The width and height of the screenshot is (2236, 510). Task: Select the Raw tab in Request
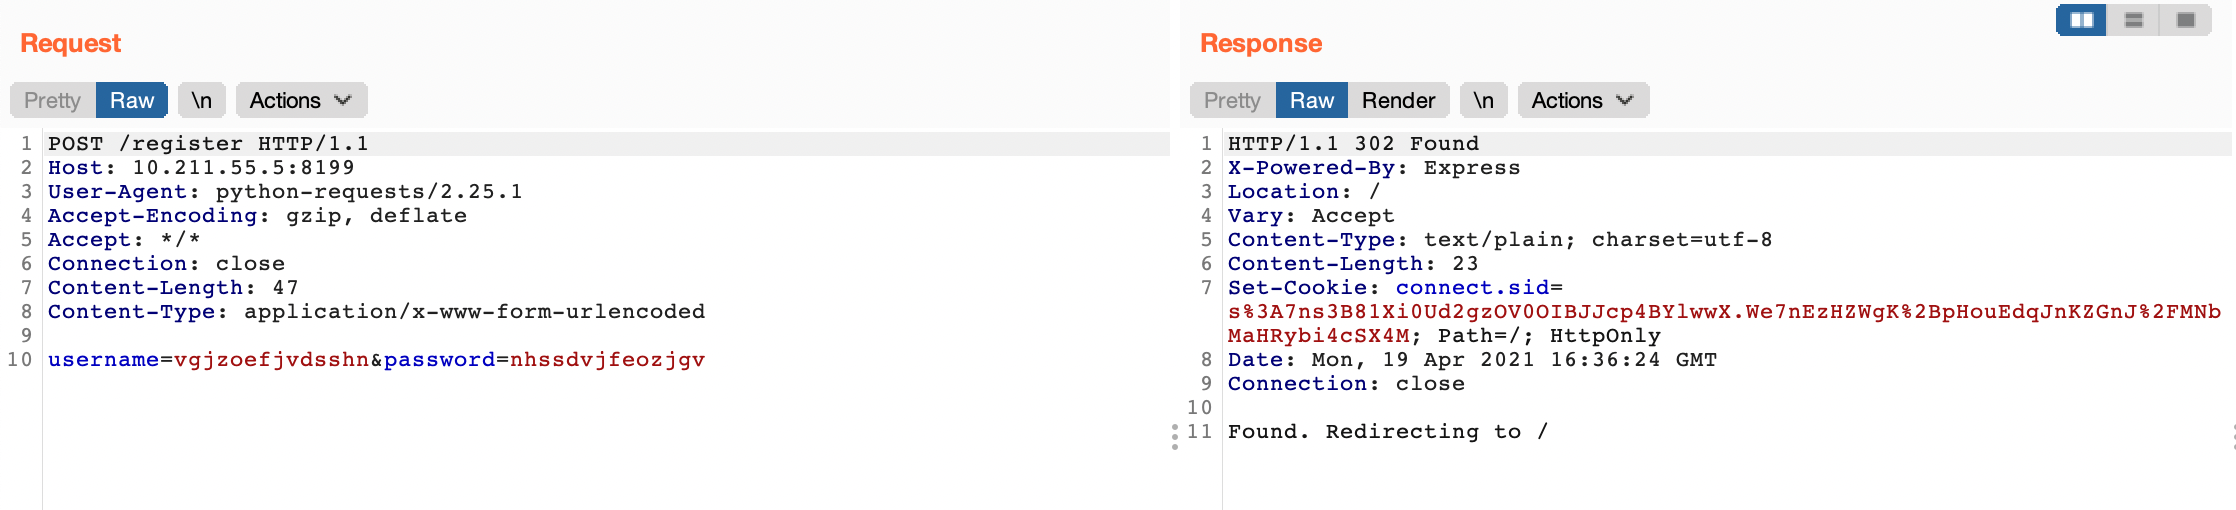tap(132, 100)
